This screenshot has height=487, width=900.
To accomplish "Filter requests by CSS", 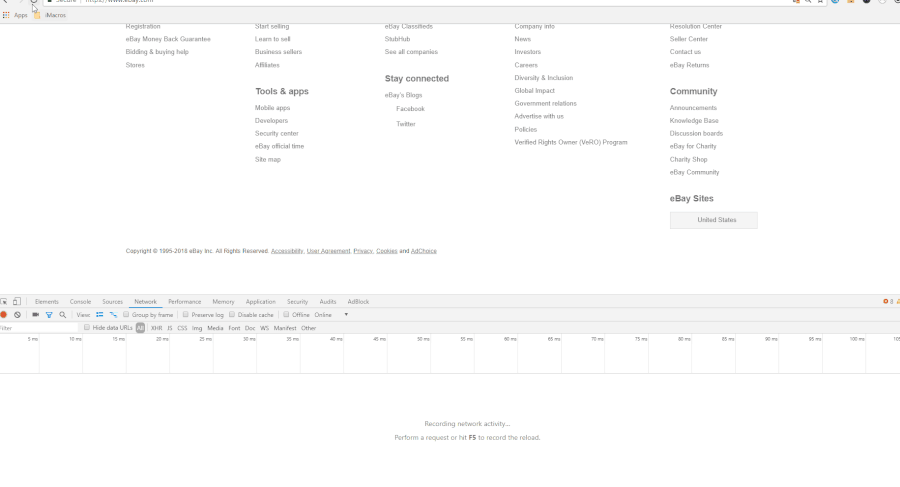I will click(182, 328).
